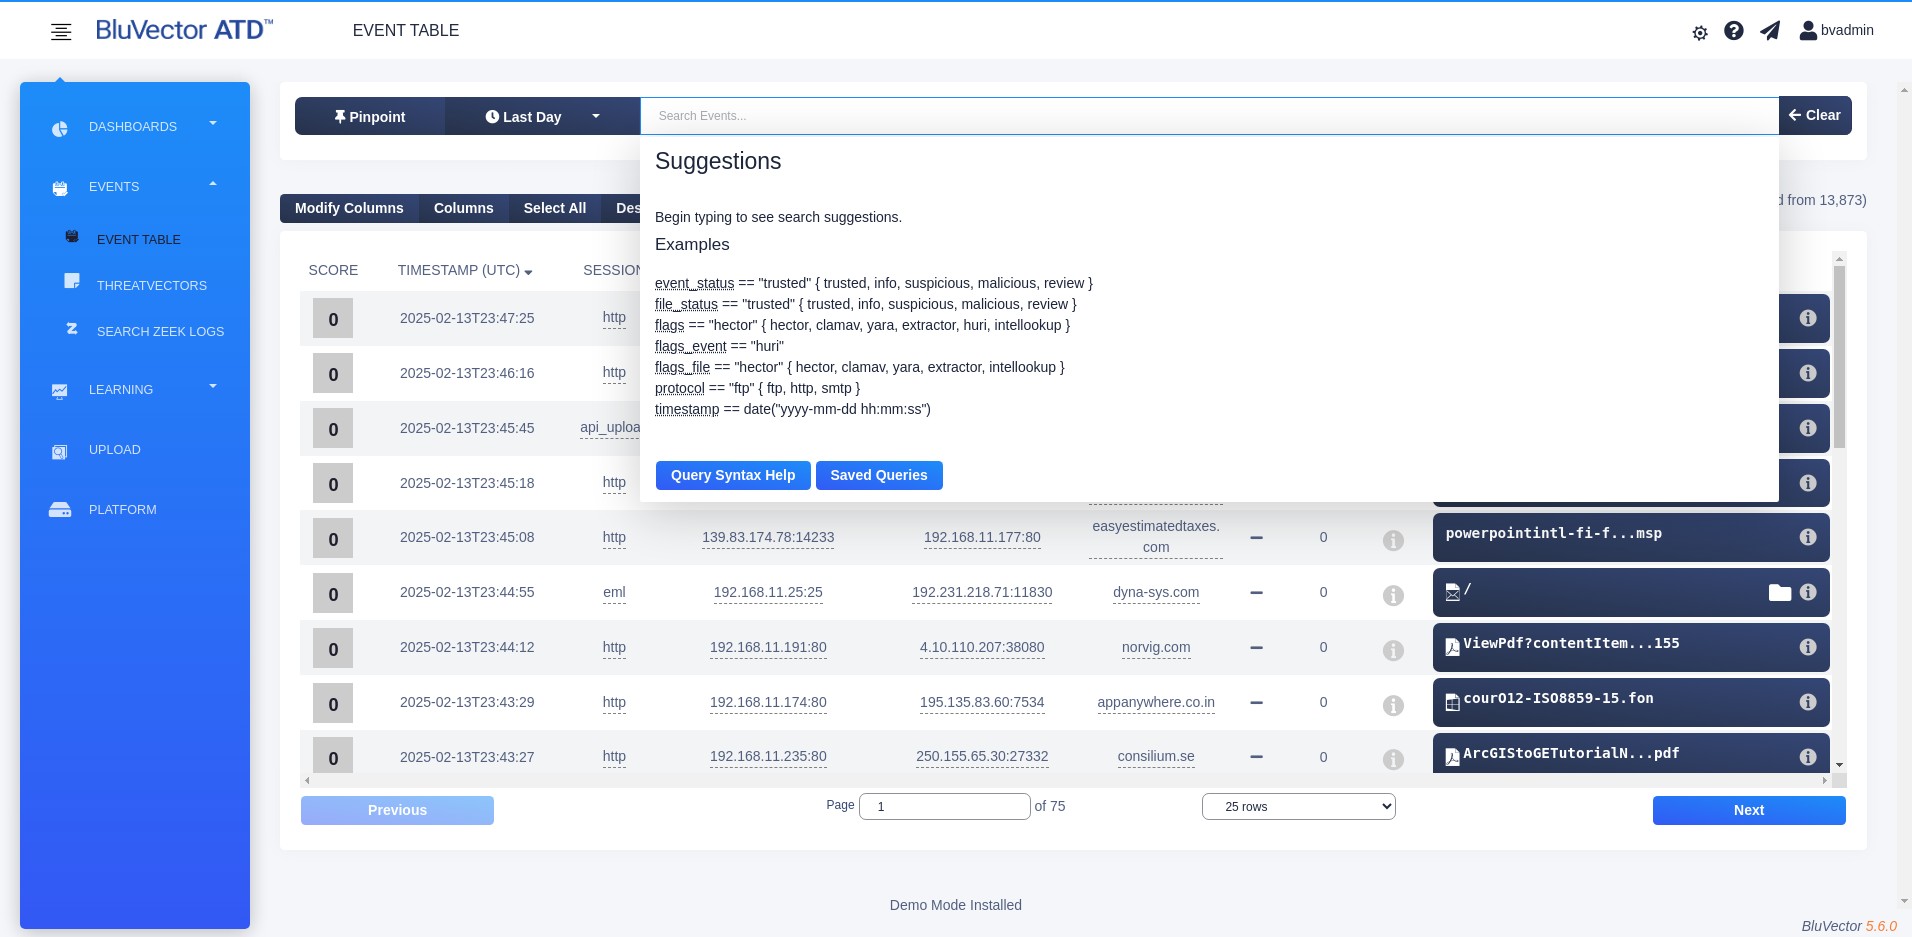
Task: Click the Search Zeek Logs Z icon
Action: pos(72,328)
